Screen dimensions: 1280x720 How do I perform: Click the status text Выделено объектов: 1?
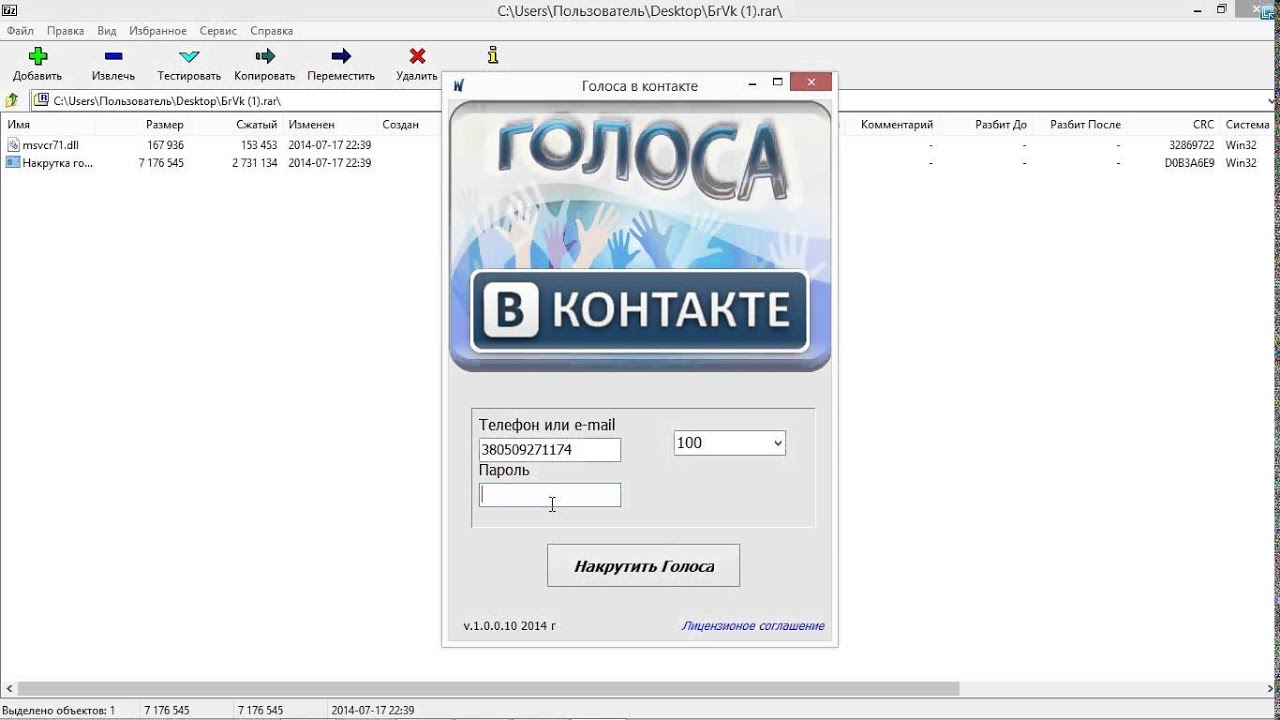59,710
